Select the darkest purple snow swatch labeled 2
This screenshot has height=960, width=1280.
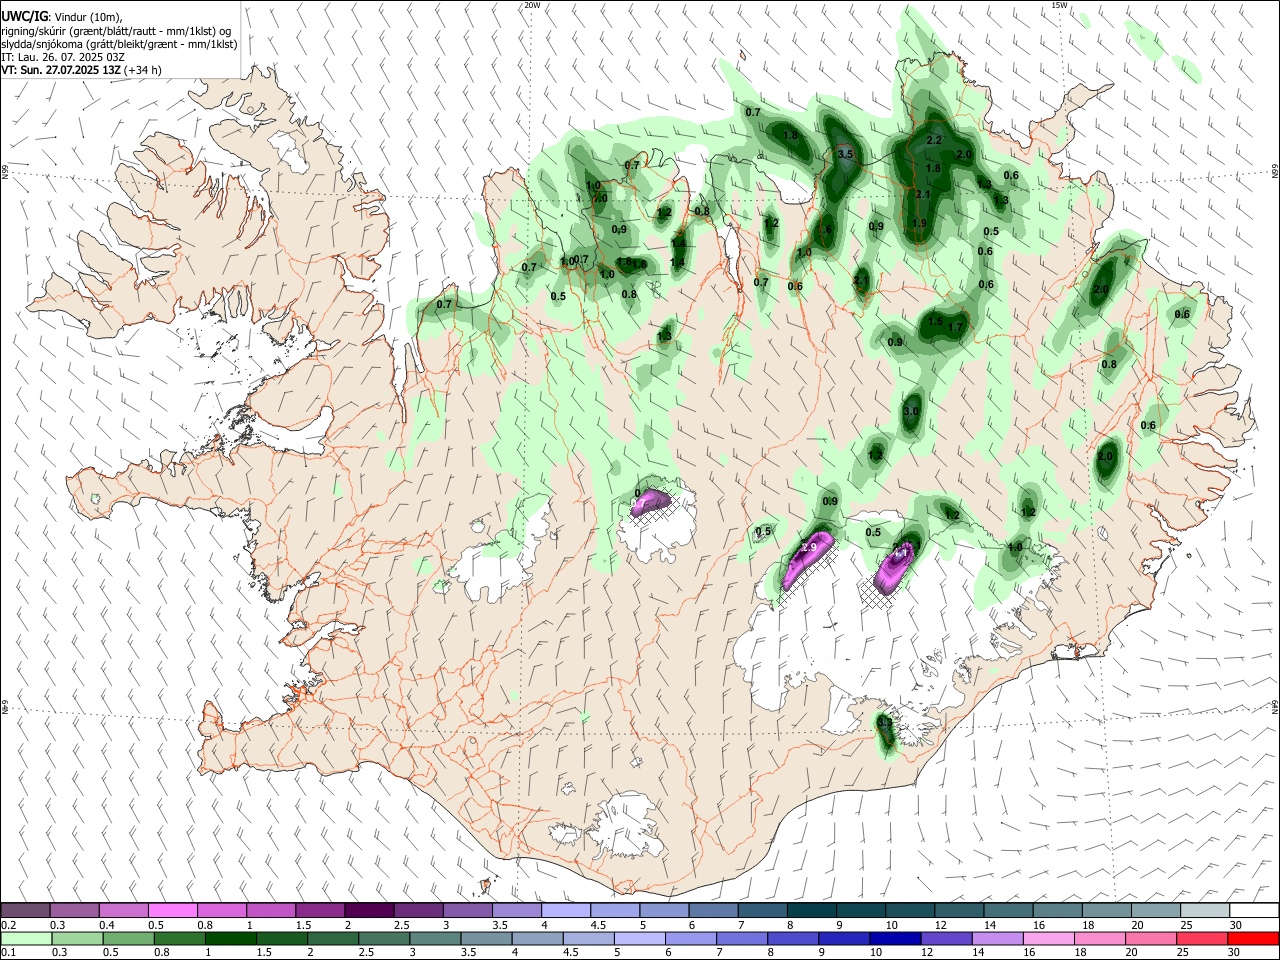click(x=368, y=910)
